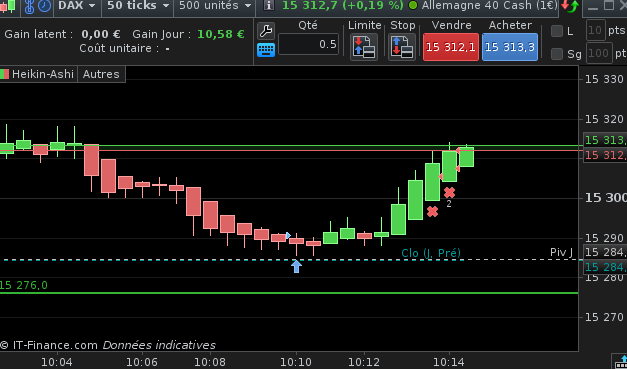Click the 15 300 price axis label
Screen dimensions: 627x369
(x=605, y=197)
